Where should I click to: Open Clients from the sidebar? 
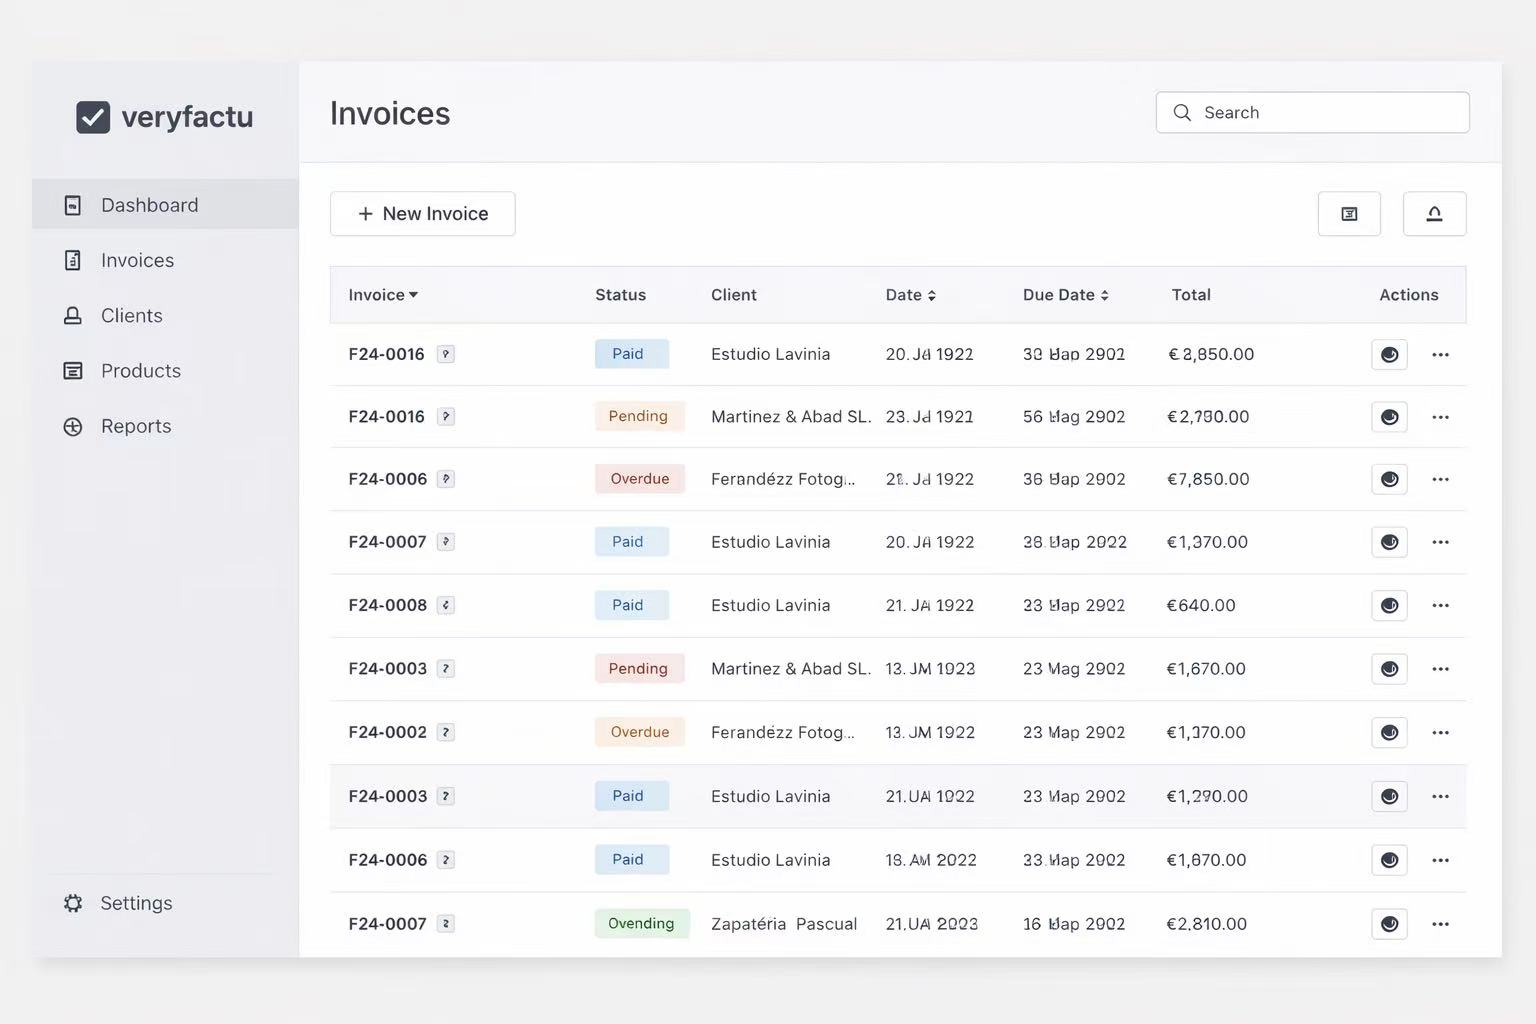click(x=131, y=316)
